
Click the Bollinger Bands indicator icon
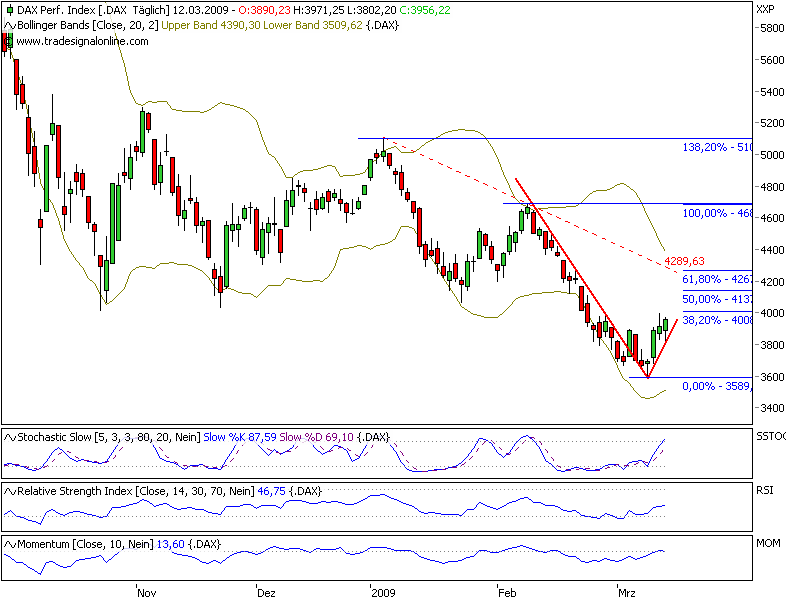[10, 27]
